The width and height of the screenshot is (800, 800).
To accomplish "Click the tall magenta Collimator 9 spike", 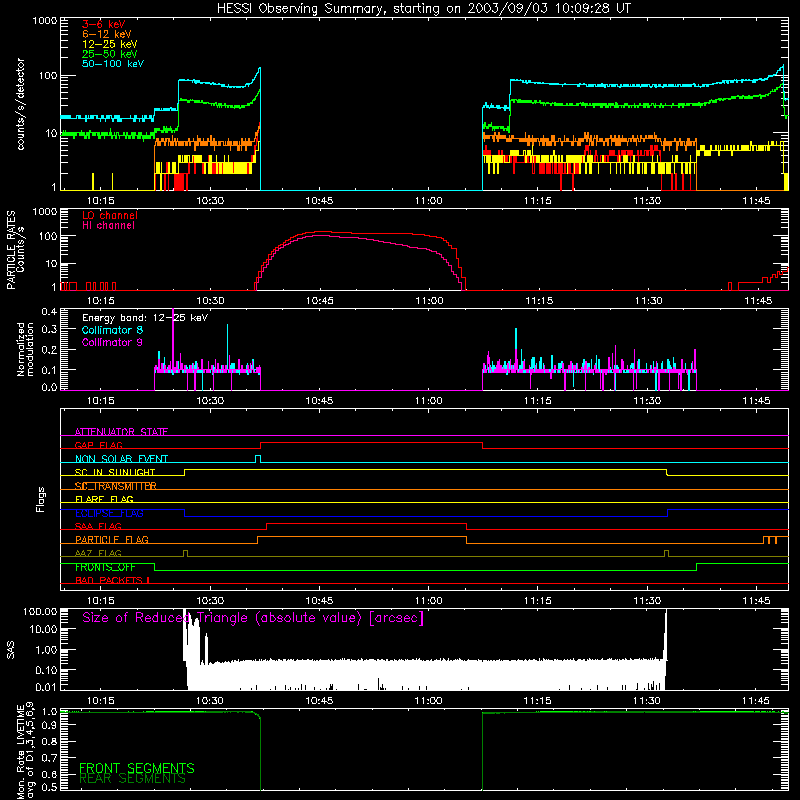I will (173, 337).
